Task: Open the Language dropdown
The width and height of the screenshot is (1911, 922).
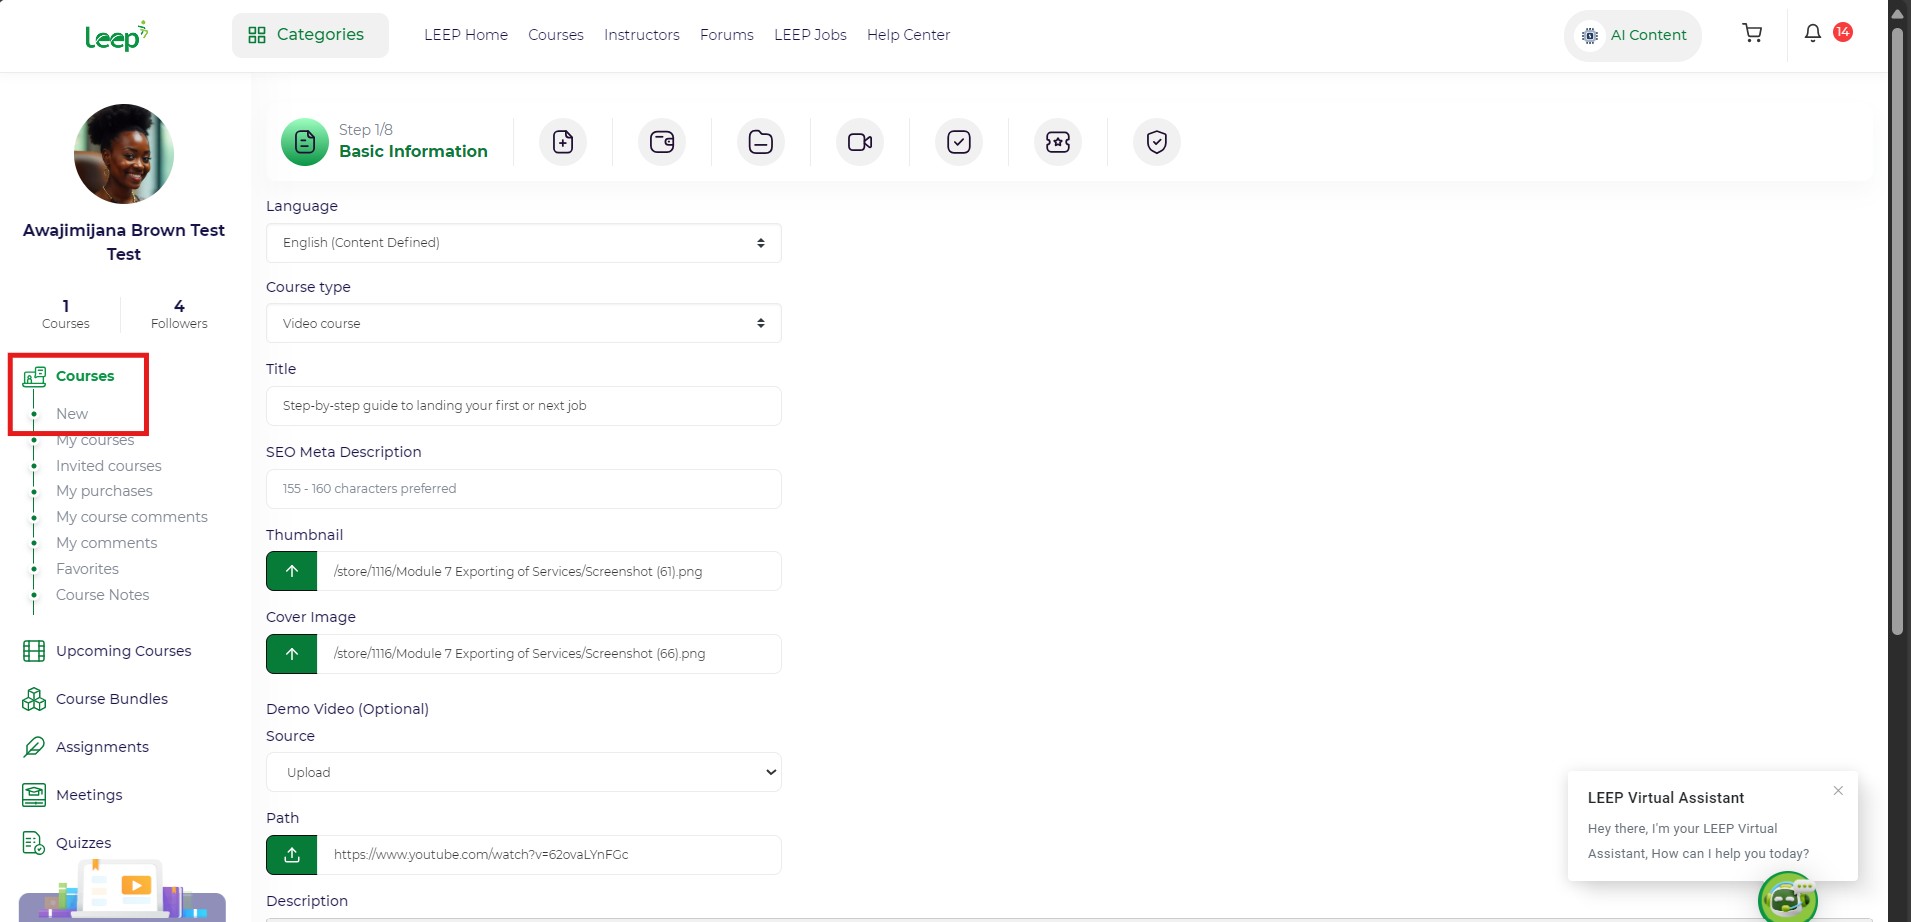Action: pyautogui.click(x=523, y=243)
